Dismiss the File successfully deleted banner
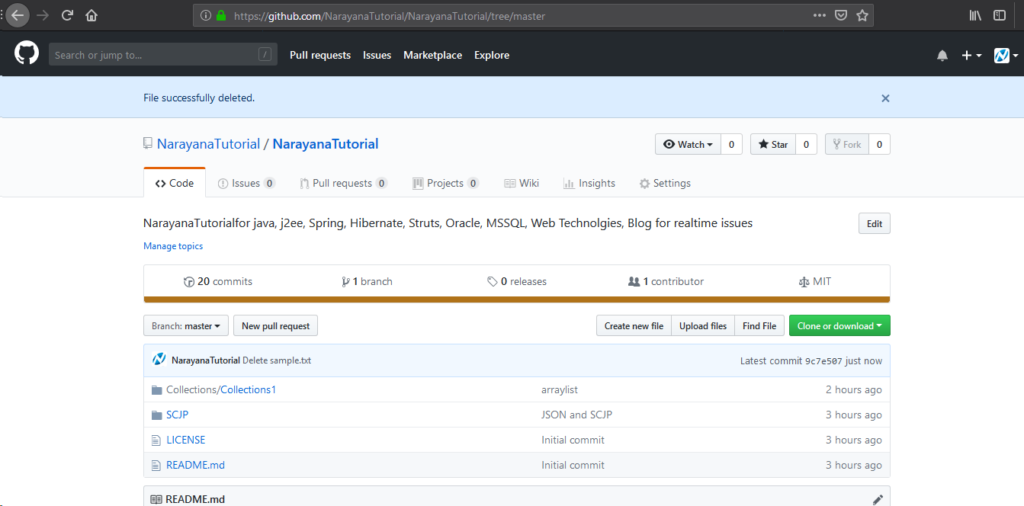This screenshot has width=1024, height=506. click(x=886, y=99)
